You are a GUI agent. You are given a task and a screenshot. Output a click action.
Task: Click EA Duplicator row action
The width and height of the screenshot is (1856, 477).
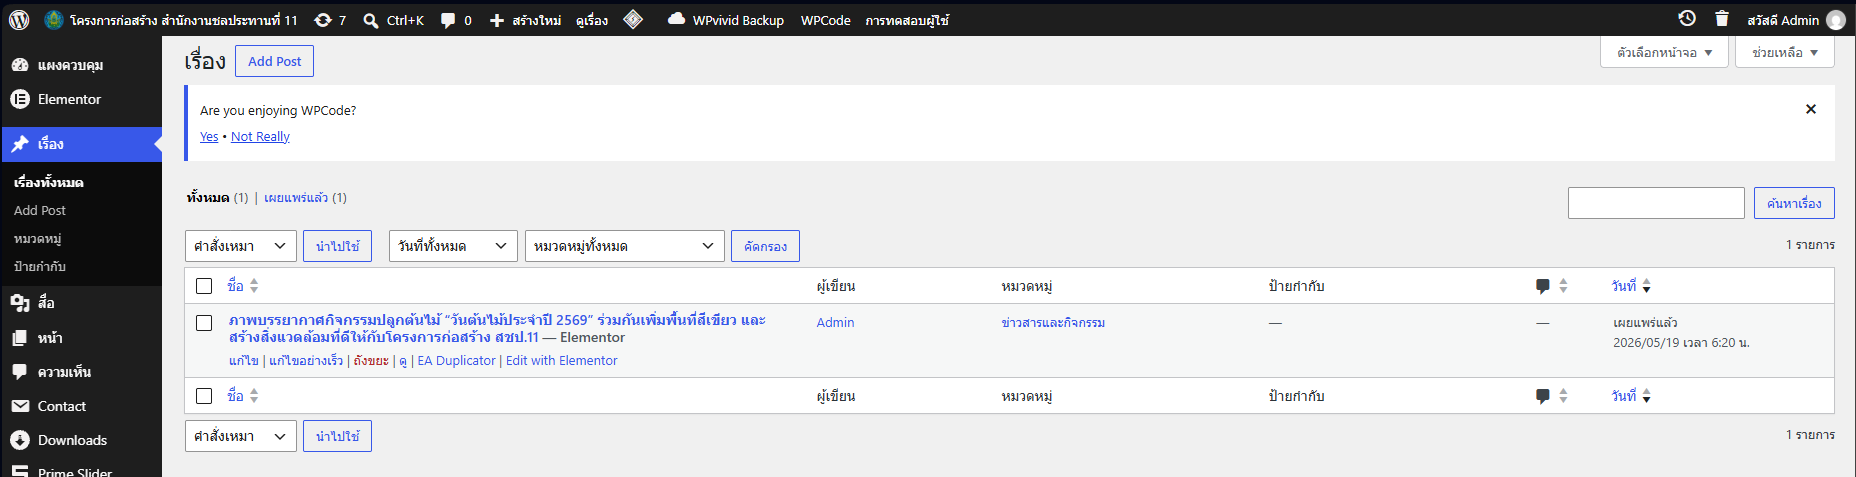tap(456, 361)
